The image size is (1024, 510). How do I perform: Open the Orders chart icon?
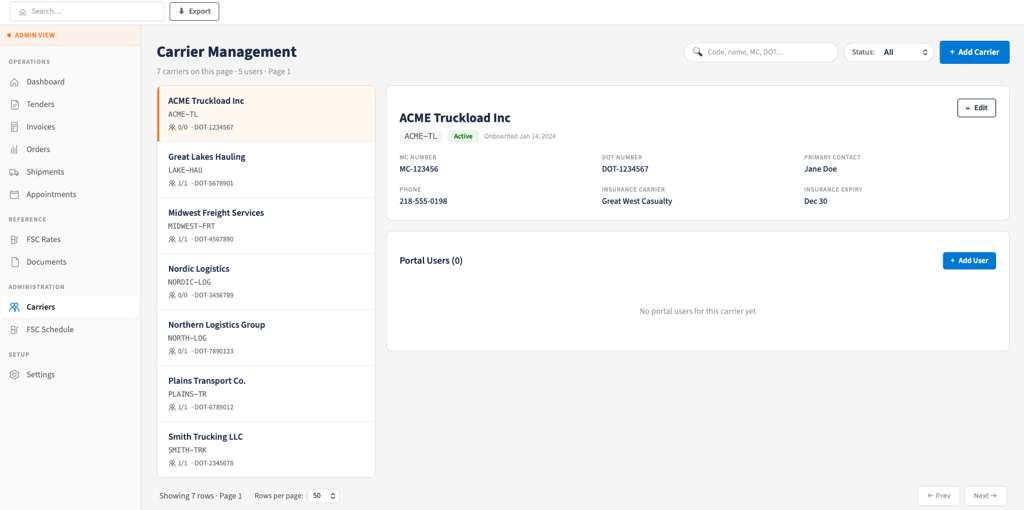pyautogui.click(x=14, y=150)
